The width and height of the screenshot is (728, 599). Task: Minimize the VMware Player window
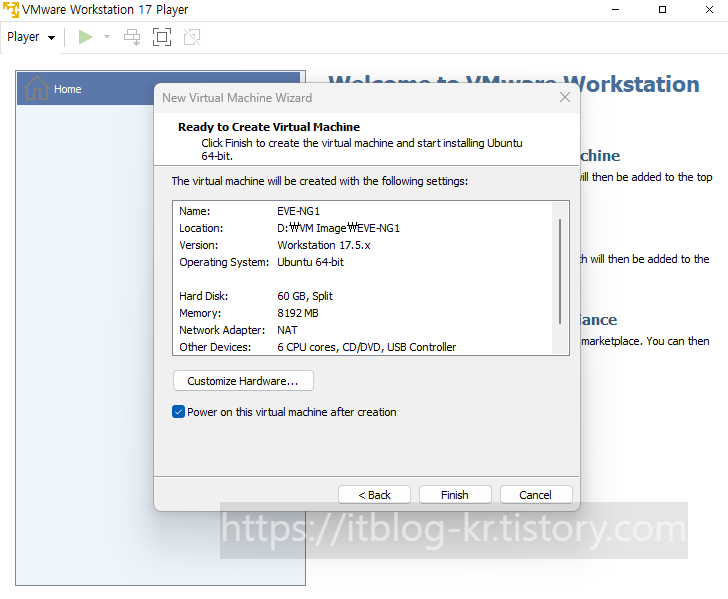click(616, 10)
